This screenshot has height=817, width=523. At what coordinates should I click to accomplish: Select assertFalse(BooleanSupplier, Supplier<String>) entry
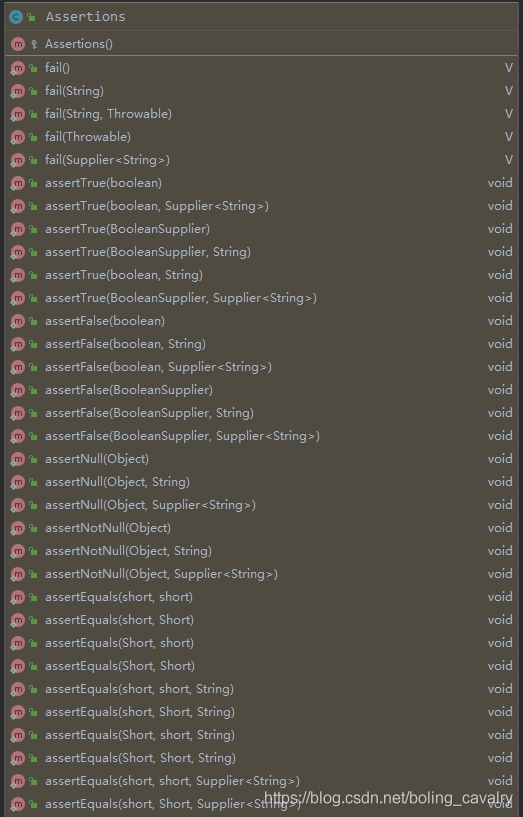[261, 436]
